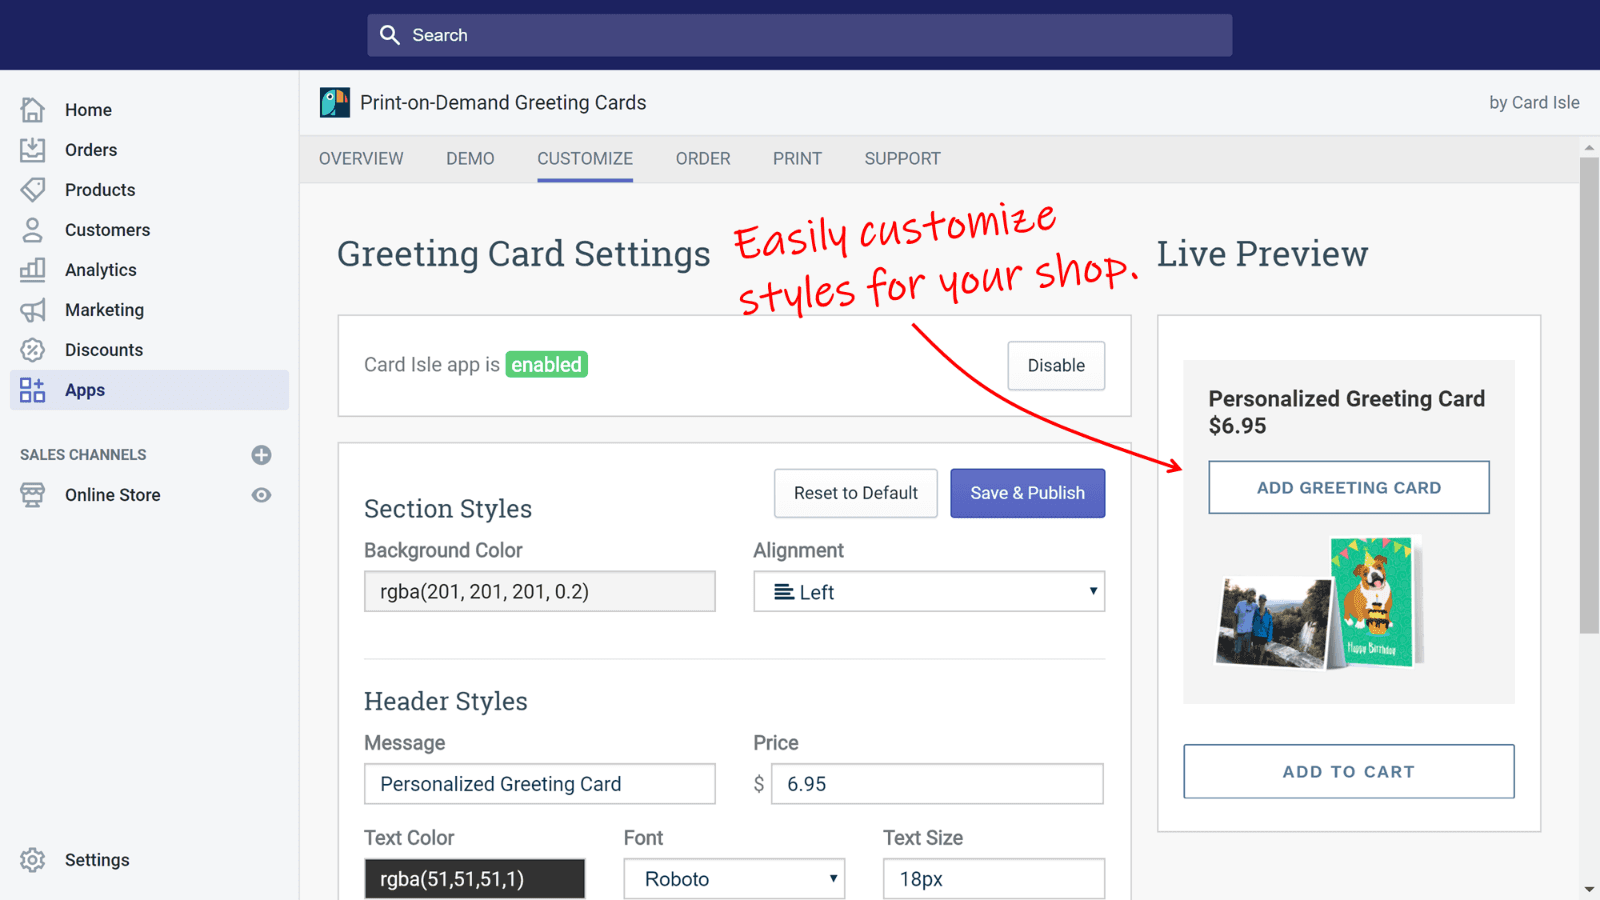Select the Customers icon
This screenshot has width=1600, height=900.
(x=31, y=230)
